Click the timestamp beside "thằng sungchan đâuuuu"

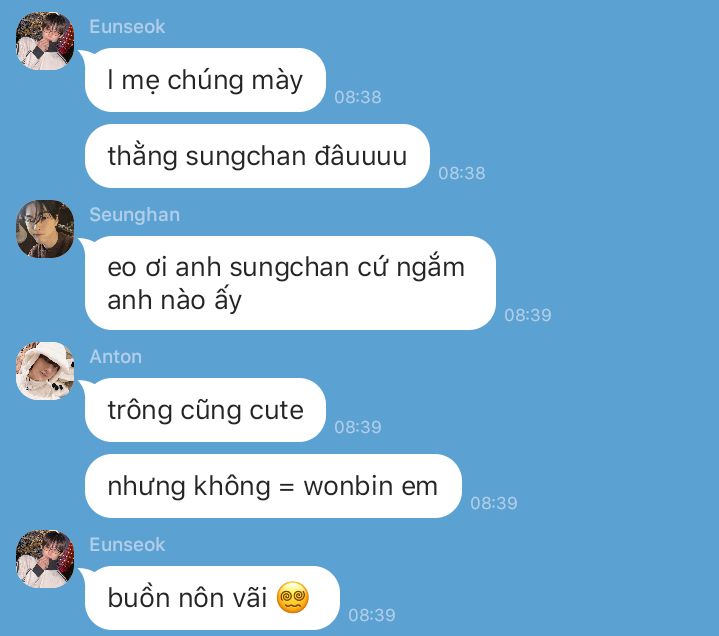pyautogui.click(x=462, y=173)
